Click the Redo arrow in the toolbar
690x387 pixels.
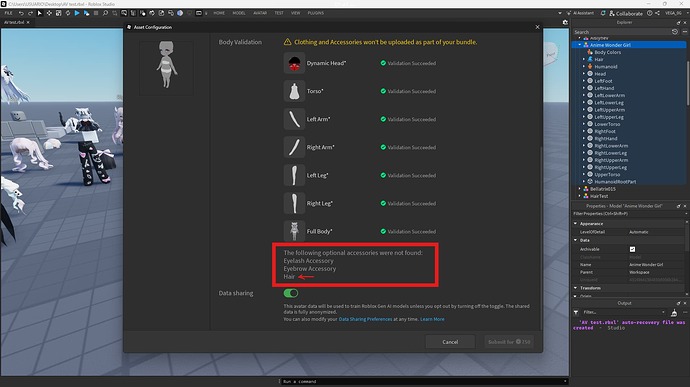(30, 13)
